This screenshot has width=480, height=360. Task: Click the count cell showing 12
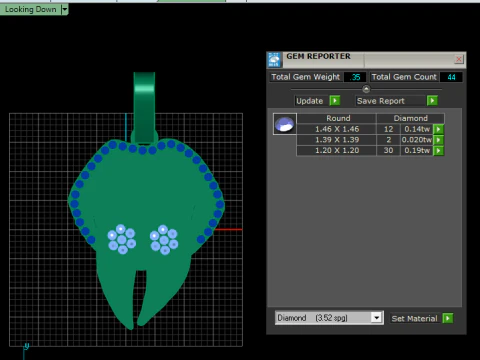coord(388,129)
